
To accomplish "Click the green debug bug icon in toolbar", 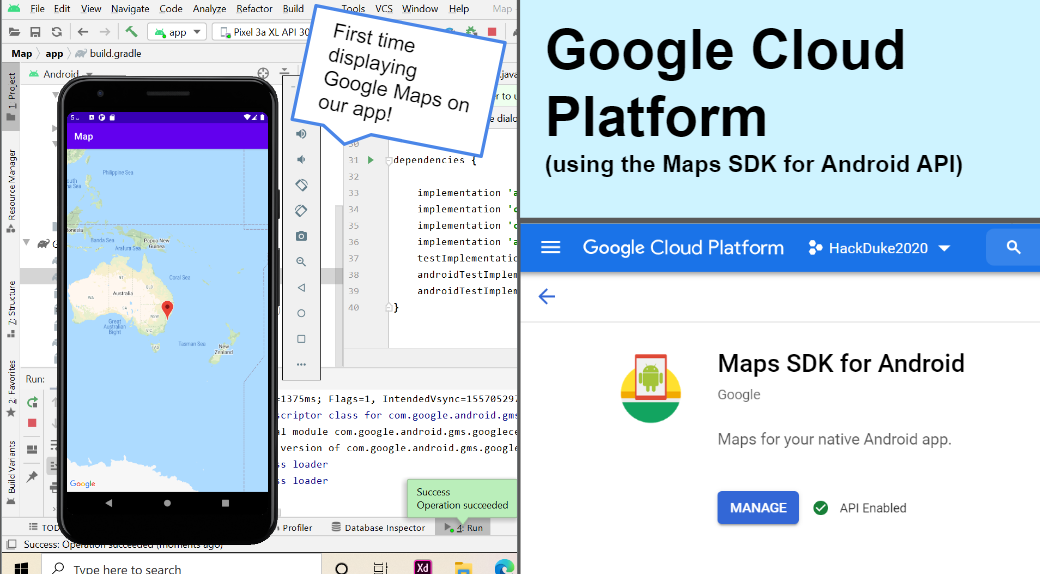I will (x=471, y=32).
